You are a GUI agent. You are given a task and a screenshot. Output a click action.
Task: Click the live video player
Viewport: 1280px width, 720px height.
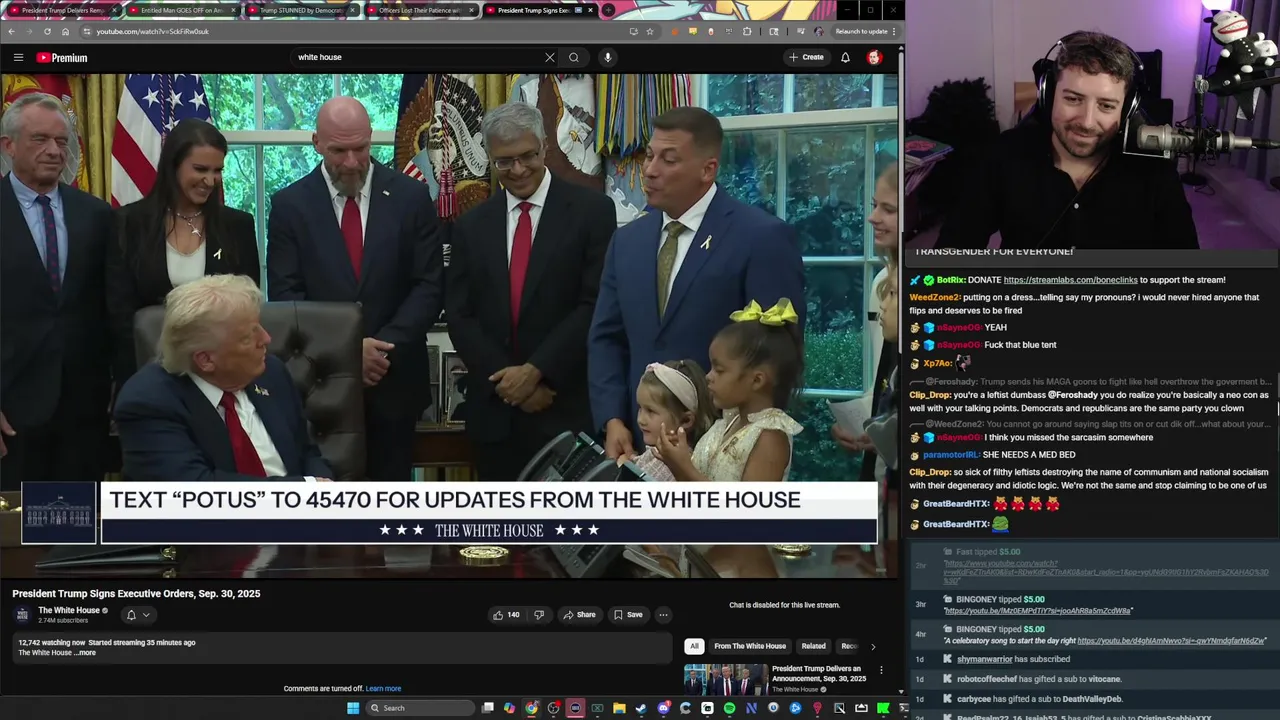[x=449, y=325]
